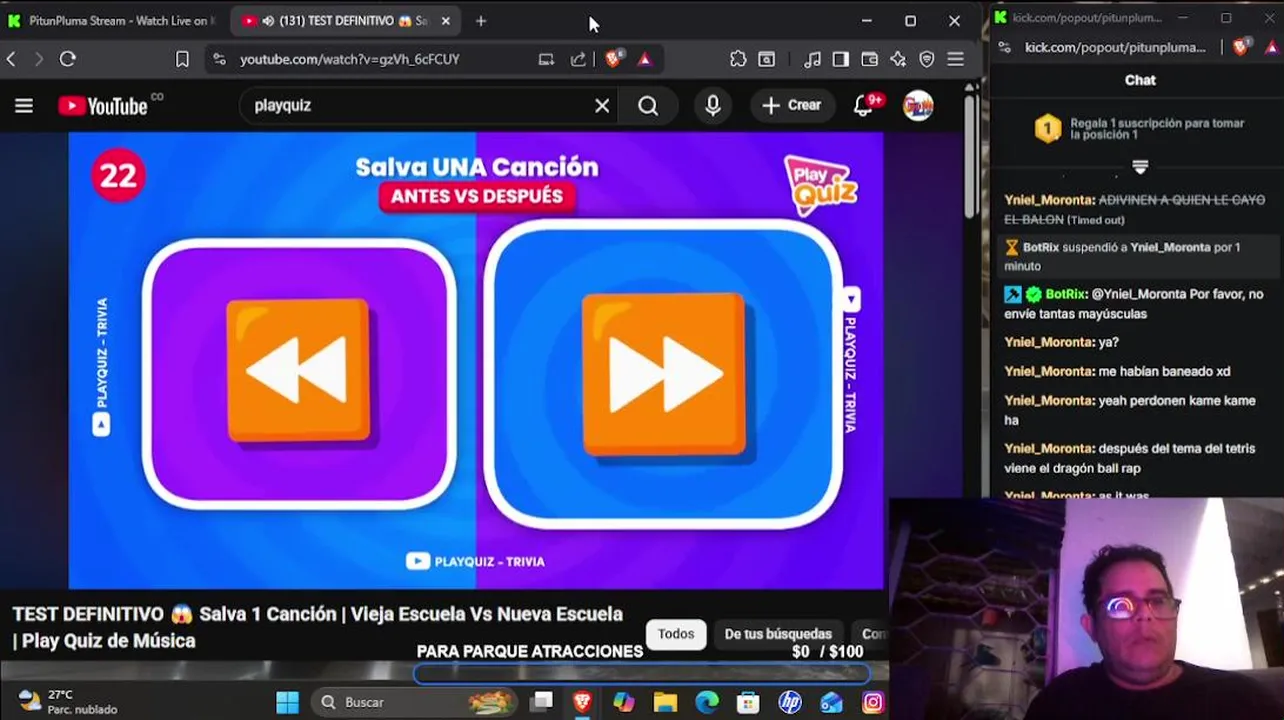The image size is (1284, 720).
Task: Open the YouTube guide hamburger menu
Action: (x=24, y=105)
